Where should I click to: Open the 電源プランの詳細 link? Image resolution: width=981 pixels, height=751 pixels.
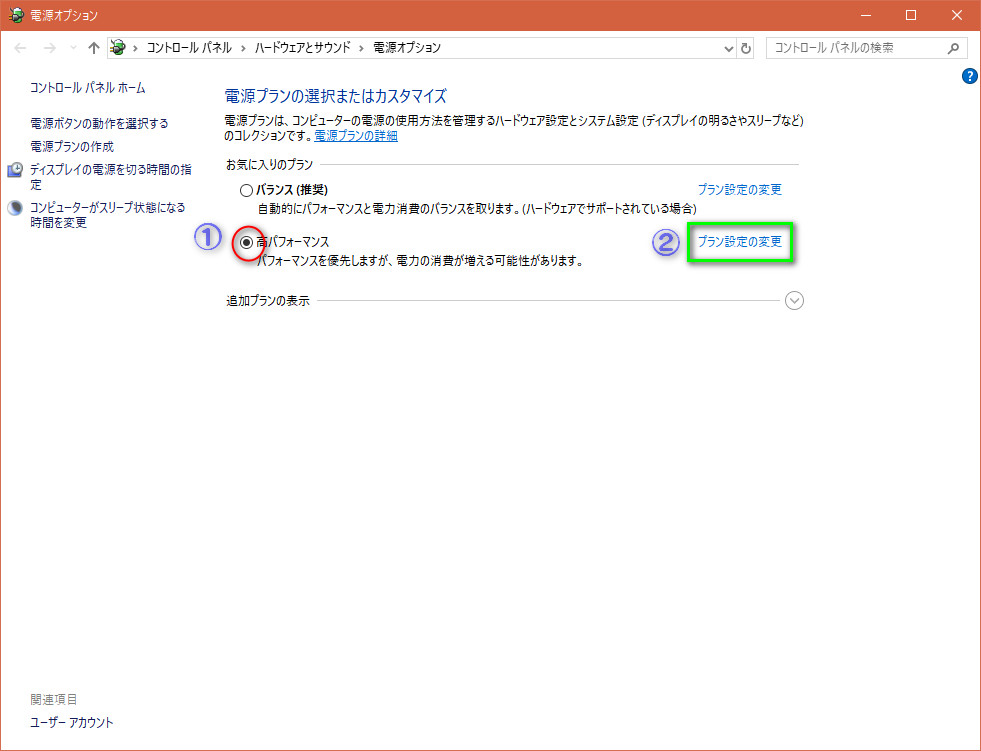pyautogui.click(x=356, y=136)
